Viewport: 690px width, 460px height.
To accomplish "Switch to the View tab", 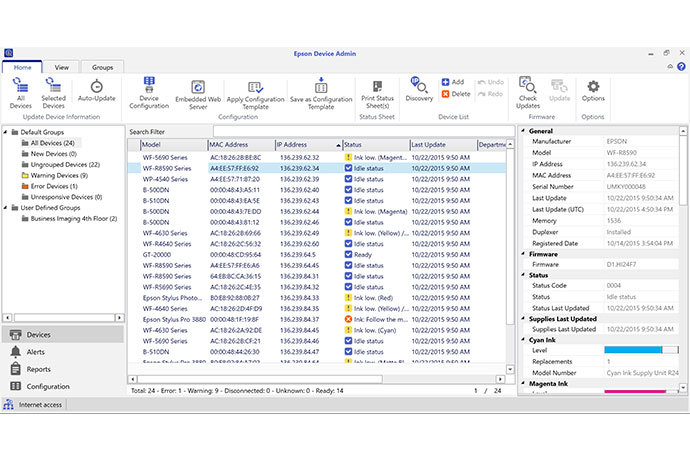I will (61, 67).
